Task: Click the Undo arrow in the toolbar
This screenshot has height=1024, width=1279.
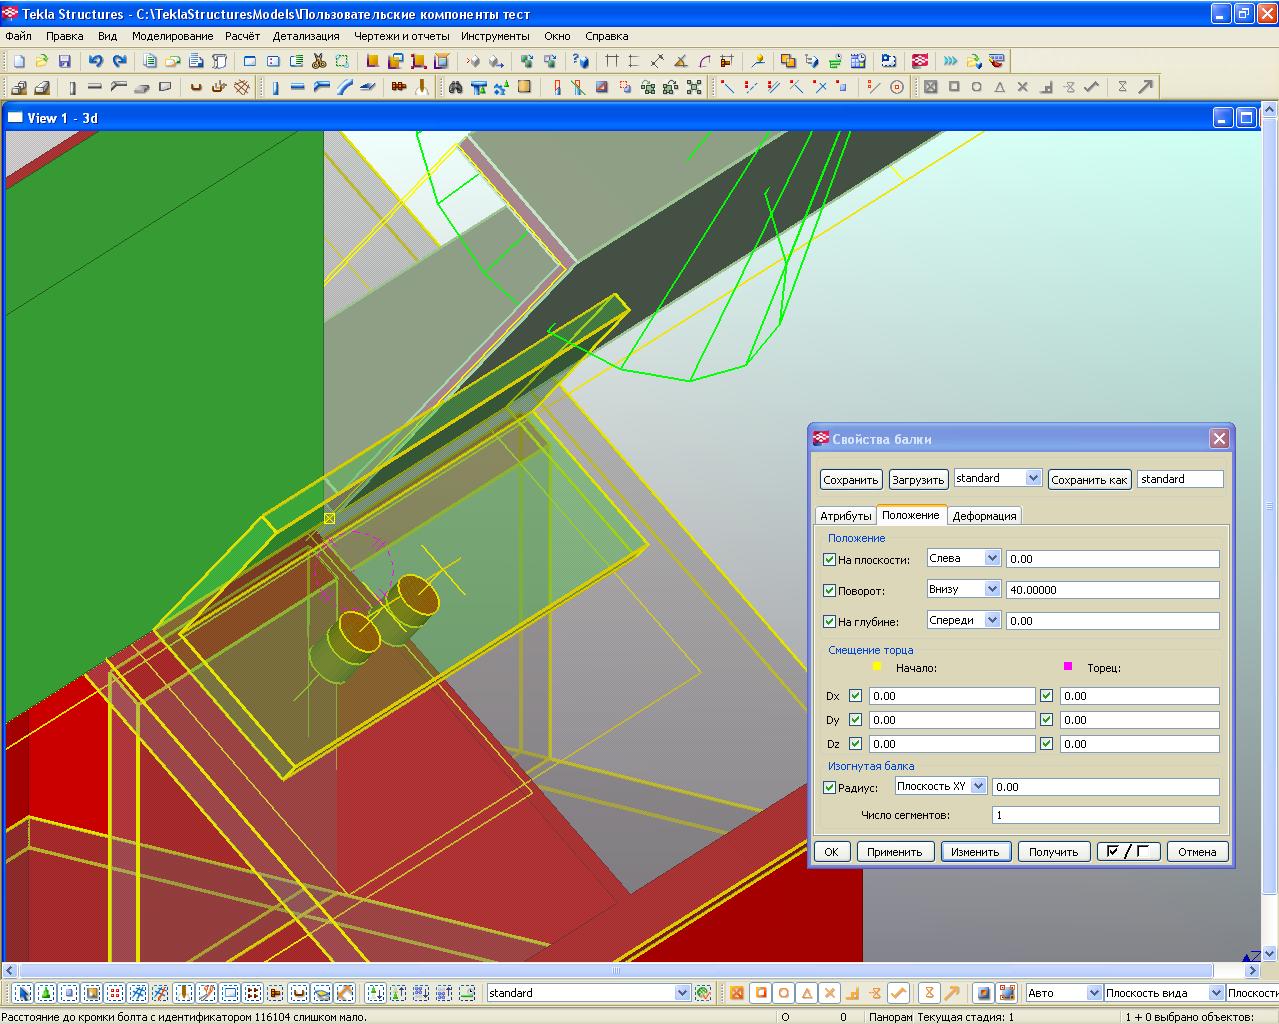Action: [x=96, y=61]
